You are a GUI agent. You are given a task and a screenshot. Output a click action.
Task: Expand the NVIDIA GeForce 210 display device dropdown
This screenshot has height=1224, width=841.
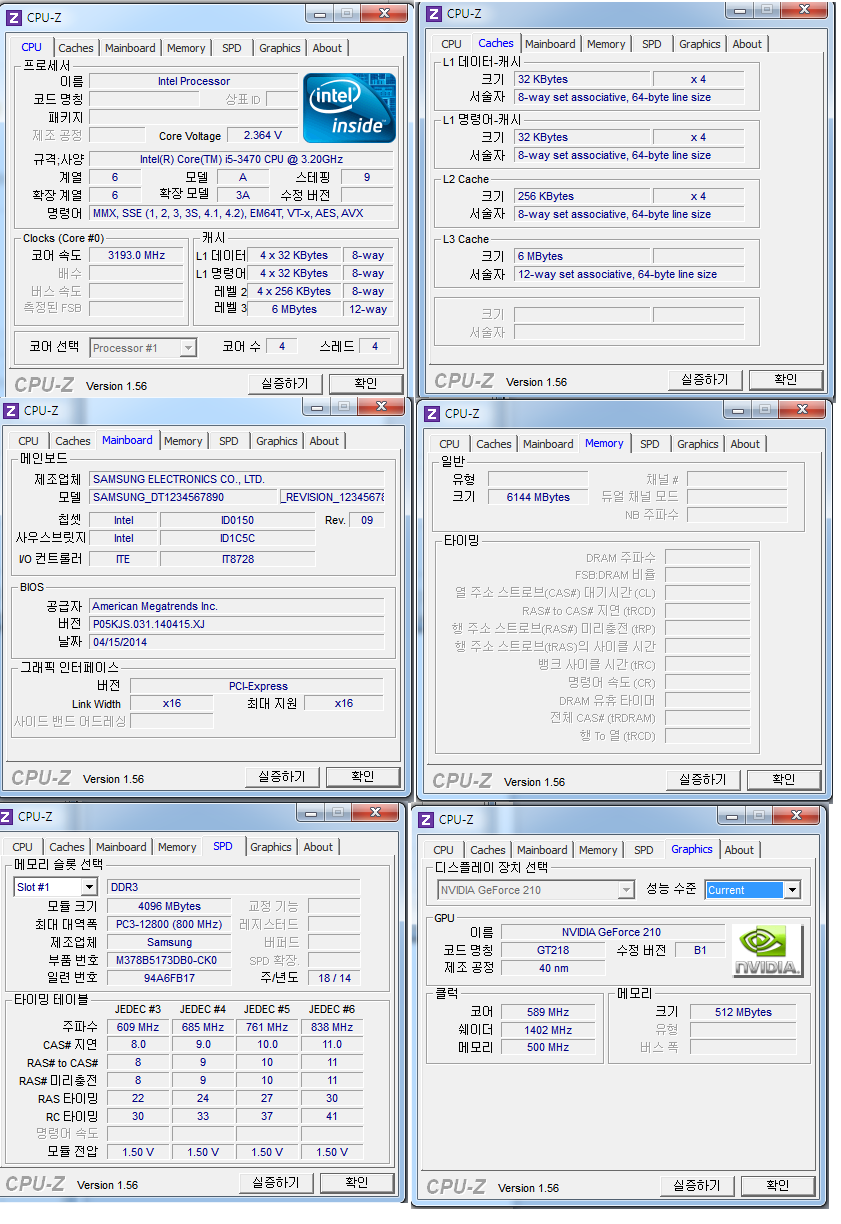(x=626, y=890)
